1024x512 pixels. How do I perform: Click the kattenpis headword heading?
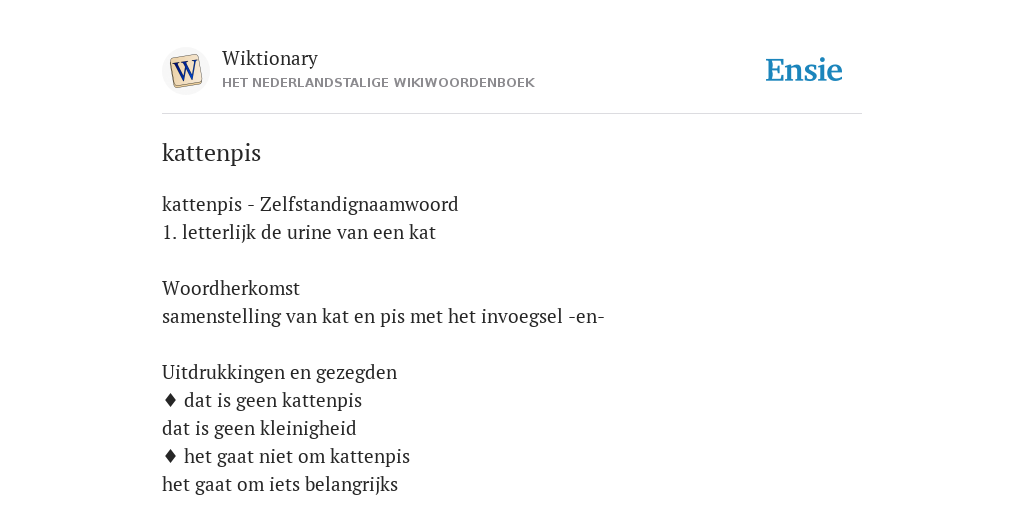click(x=212, y=153)
